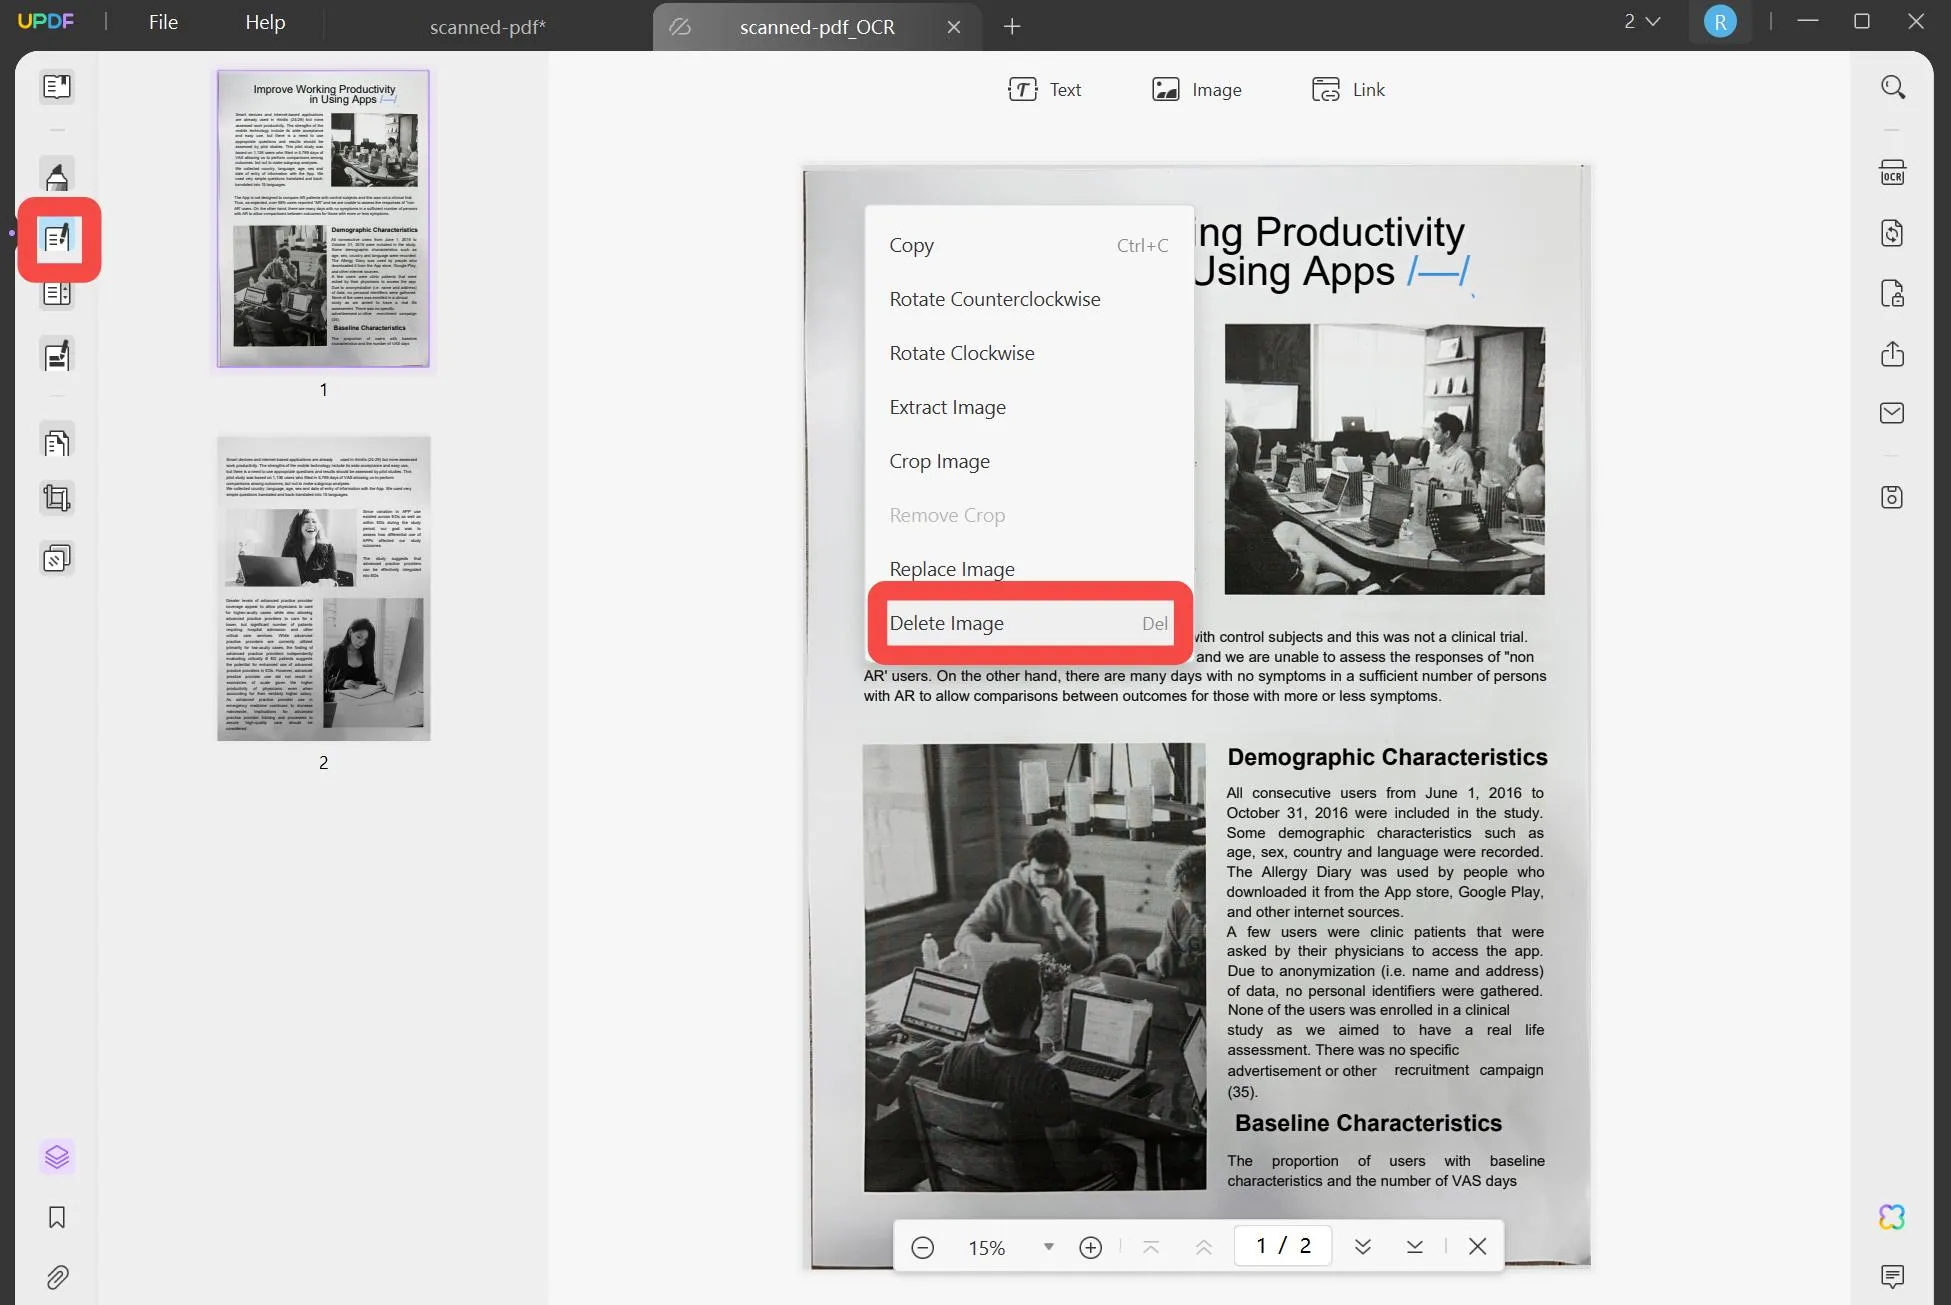This screenshot has width=1951, height=1305.
Task: Click the OCR tool icon in sidebar
Action: pos(1891,172)
